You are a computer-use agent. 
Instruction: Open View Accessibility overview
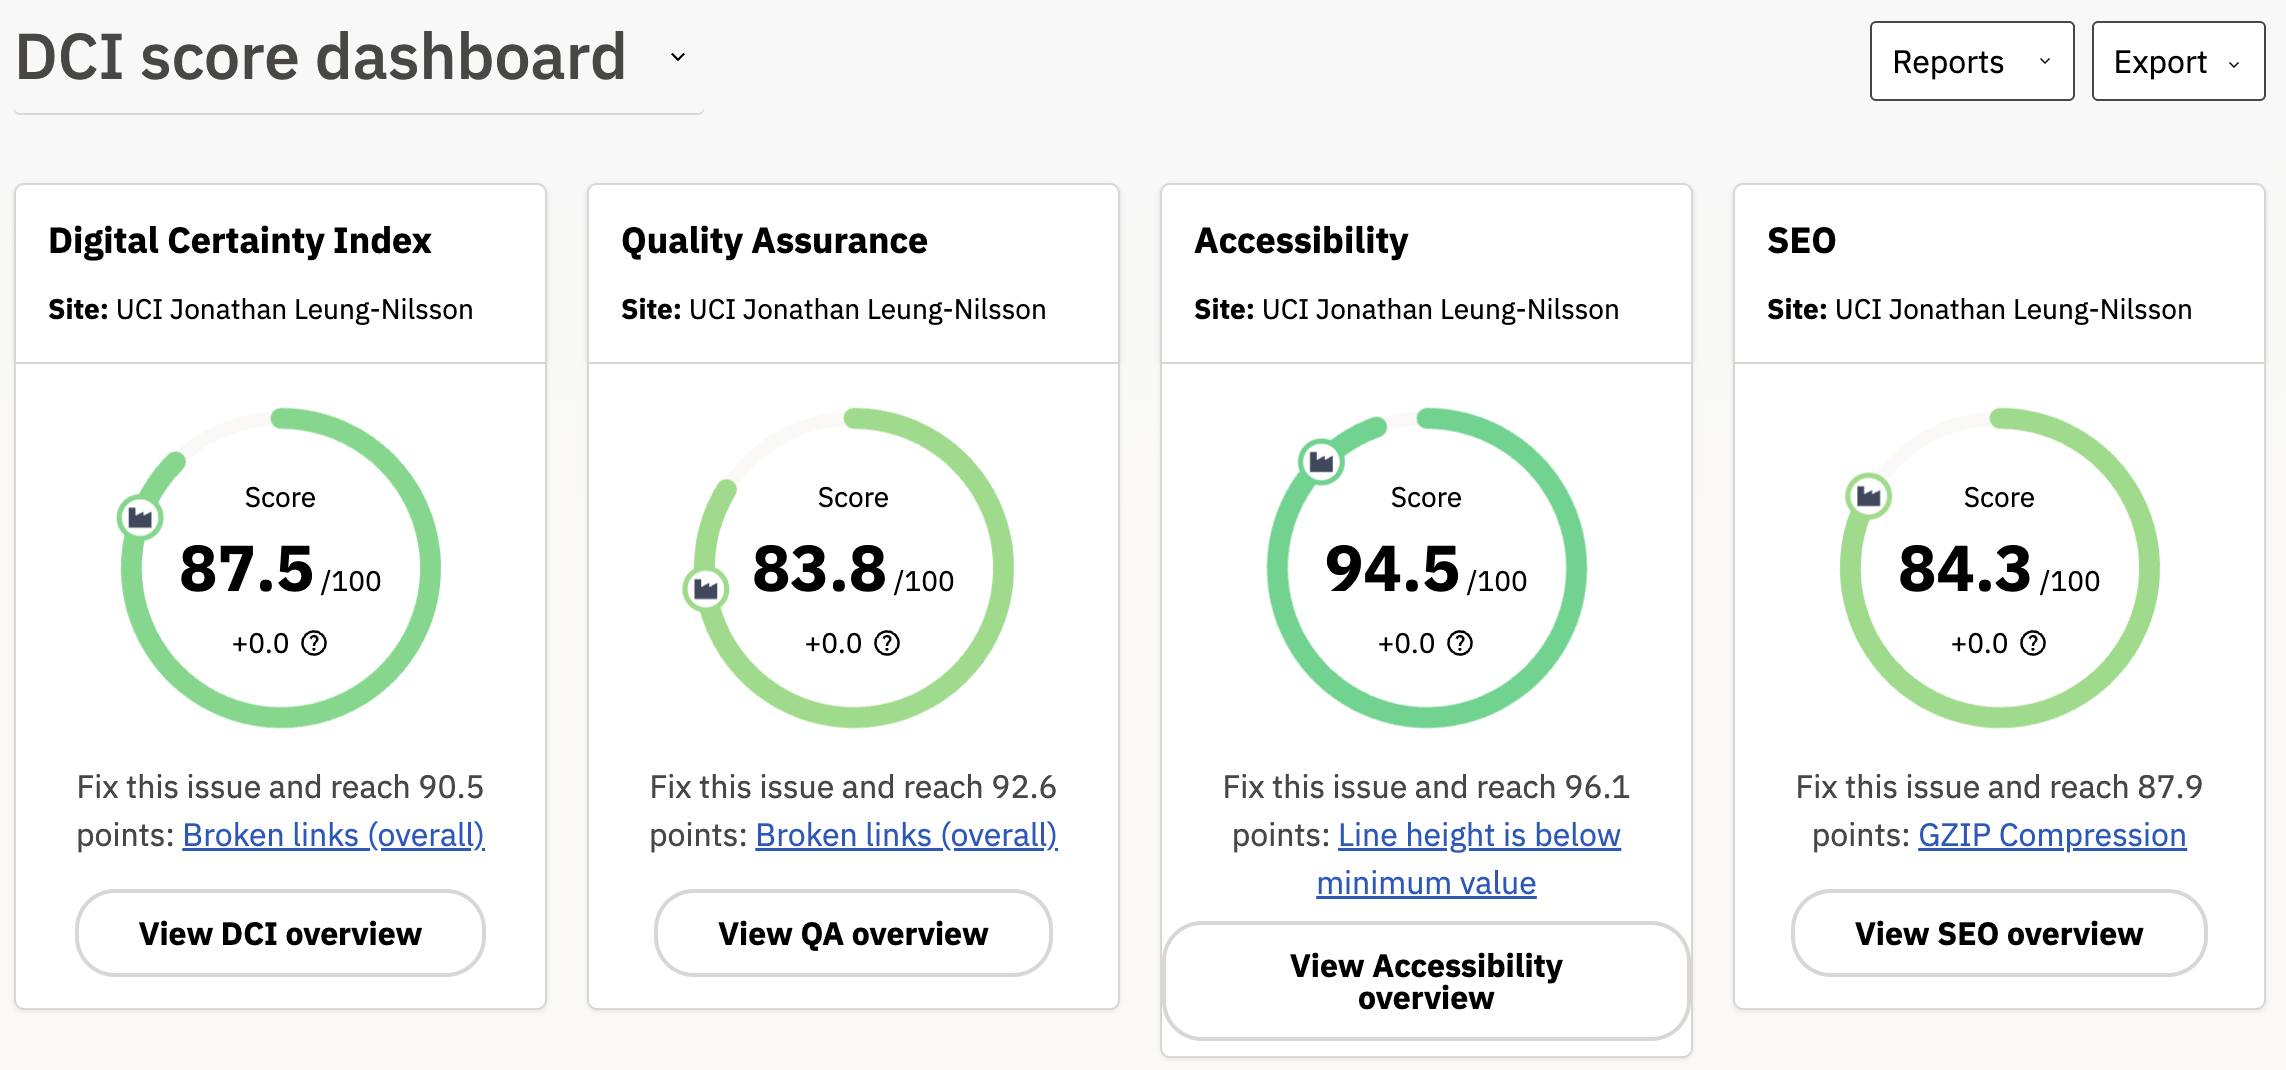tap(1426, 981)
